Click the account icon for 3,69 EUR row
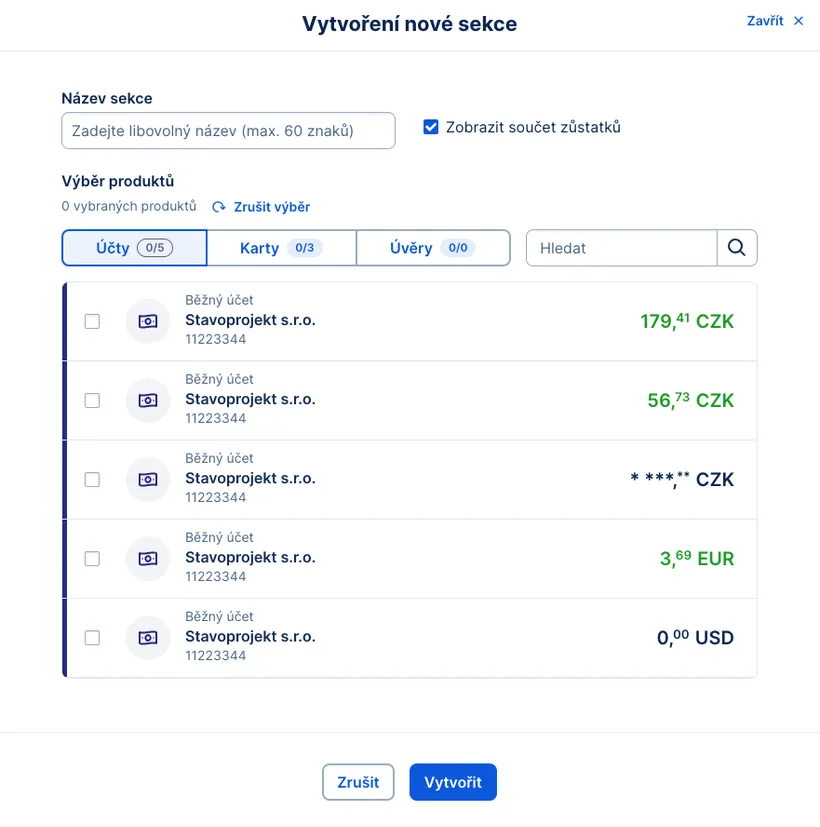This screenshot has height=827, width=820. pyautogui.click(x=148, y=558)
